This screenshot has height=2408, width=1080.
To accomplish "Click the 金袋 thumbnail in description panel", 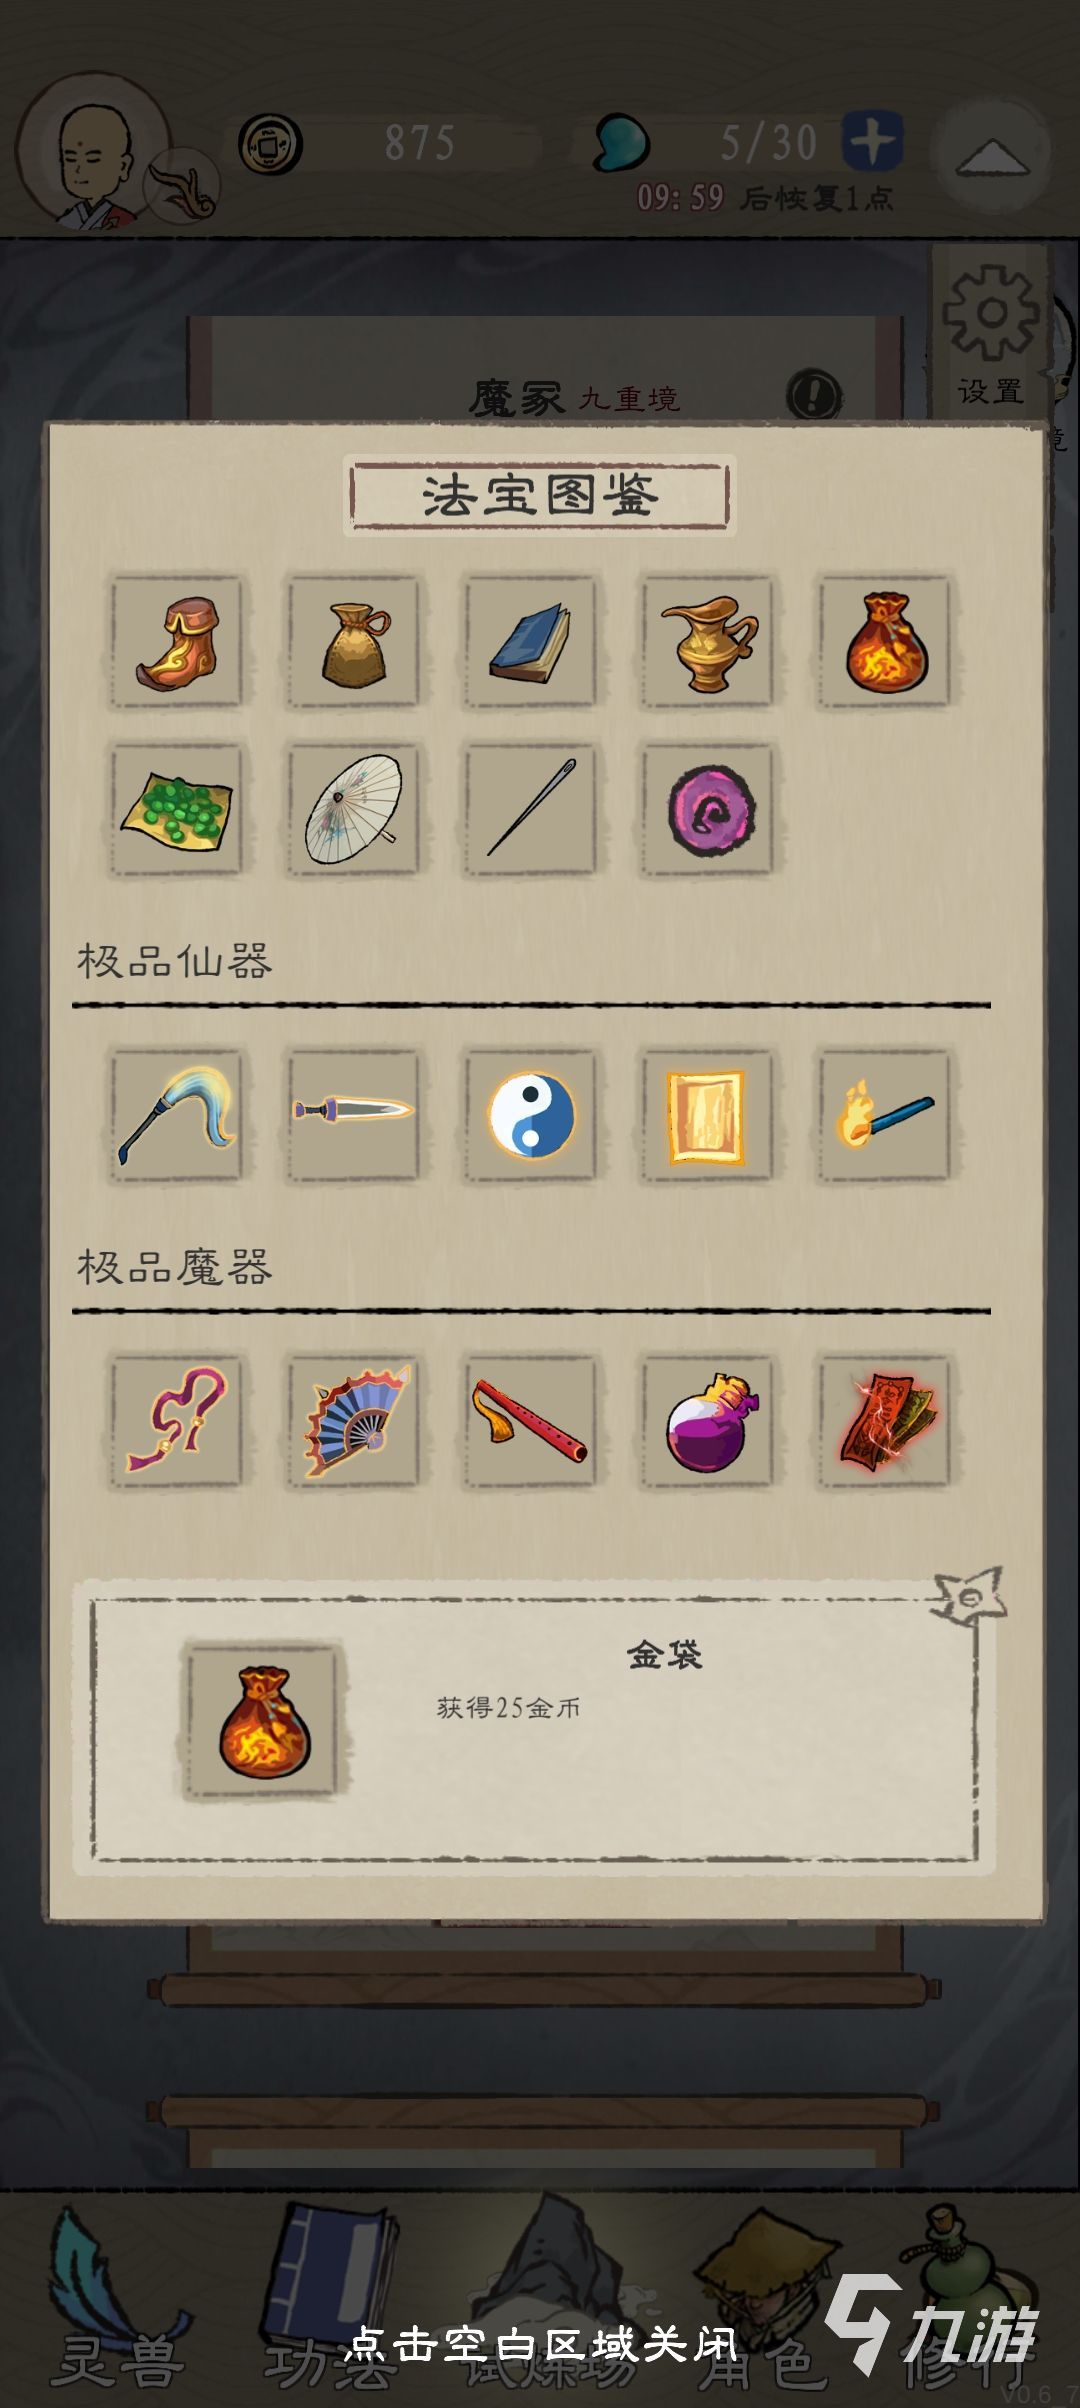I will tap(264, 1721).
